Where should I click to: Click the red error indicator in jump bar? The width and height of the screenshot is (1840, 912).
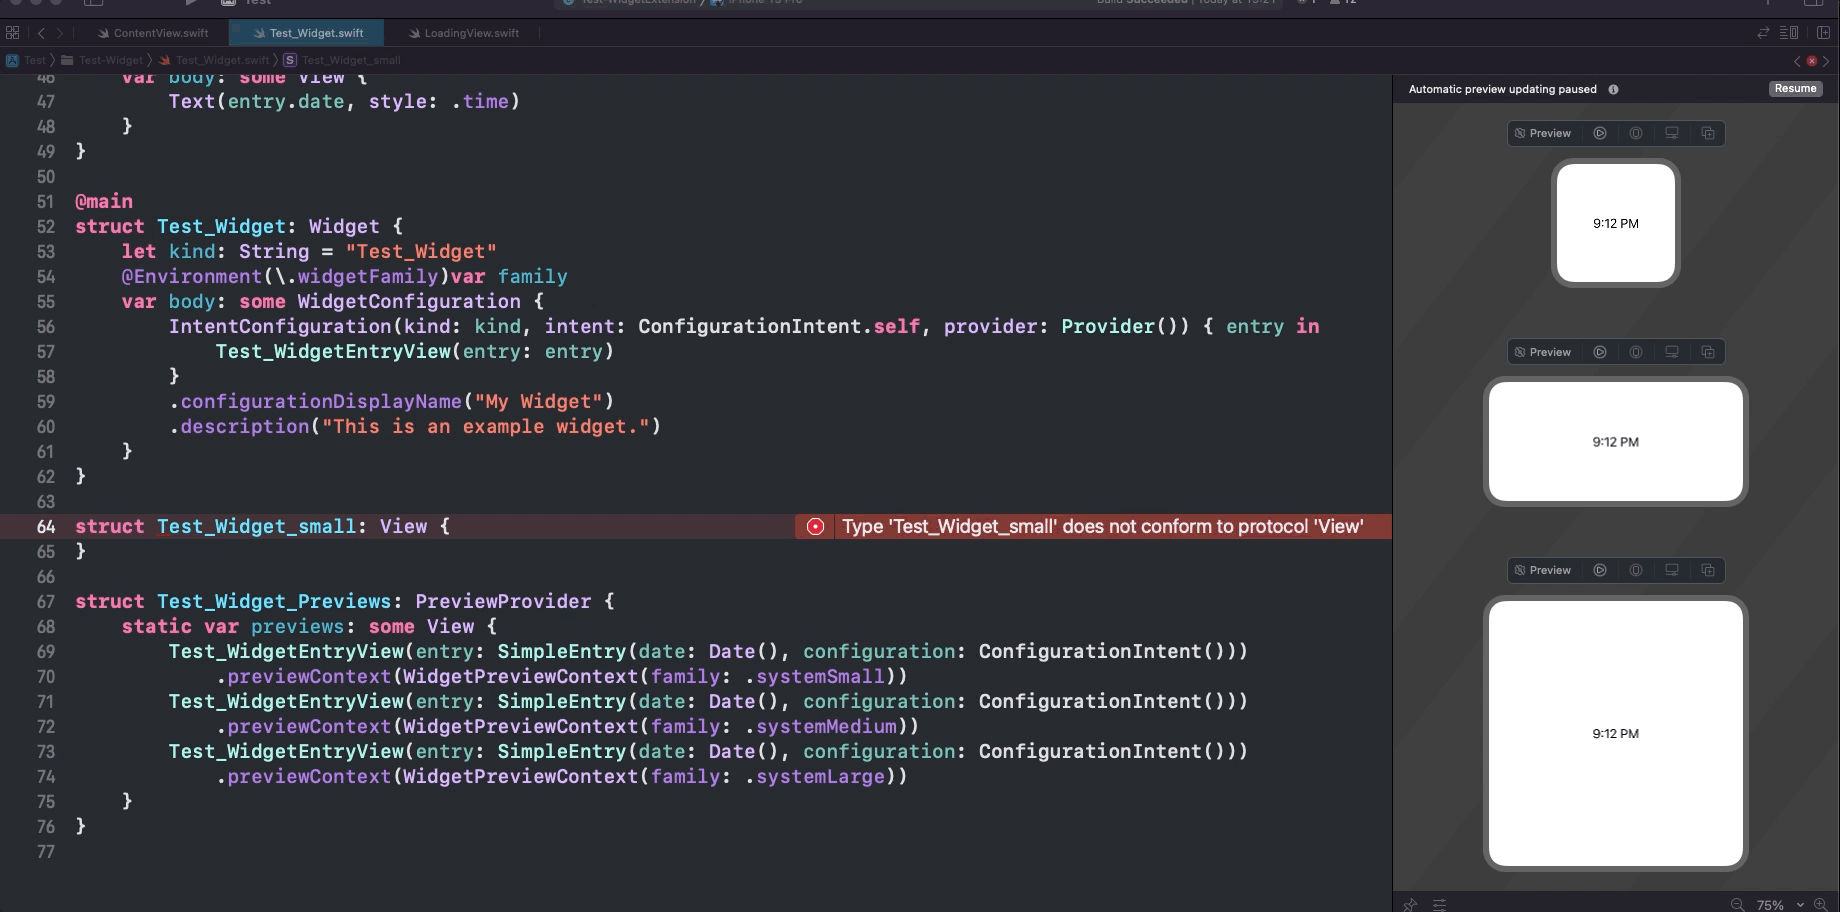(x=1812, y=61)
